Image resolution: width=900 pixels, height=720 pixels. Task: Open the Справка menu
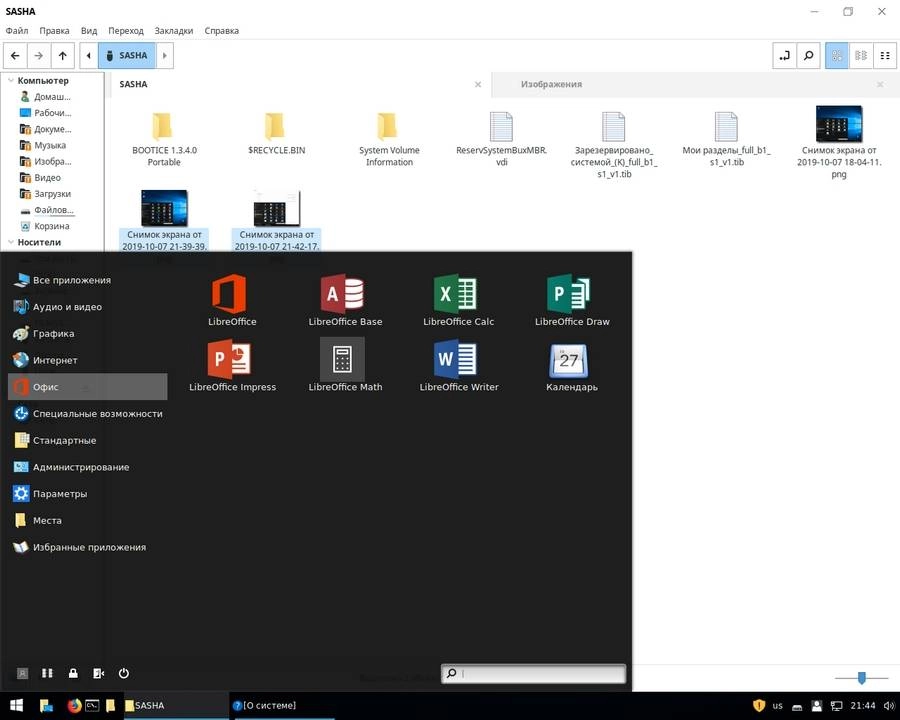pos(222,30)
